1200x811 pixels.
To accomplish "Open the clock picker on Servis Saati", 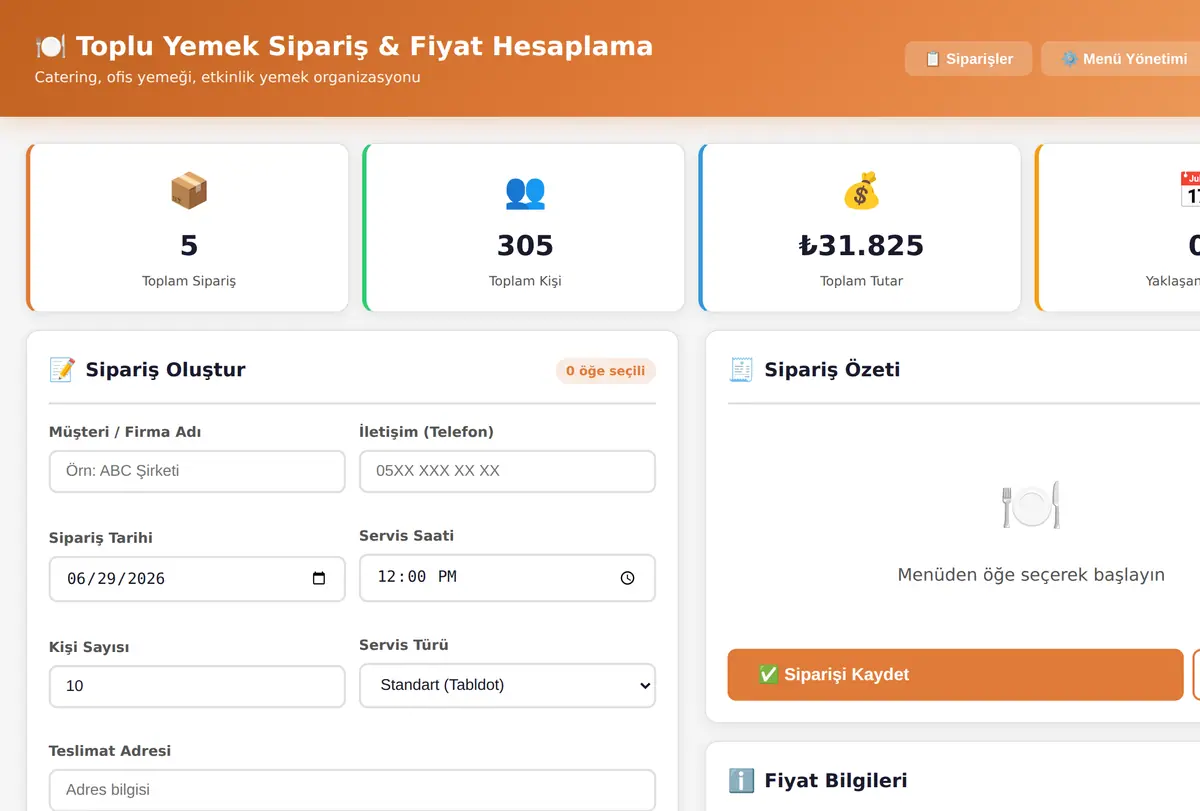I will [627, 578].
